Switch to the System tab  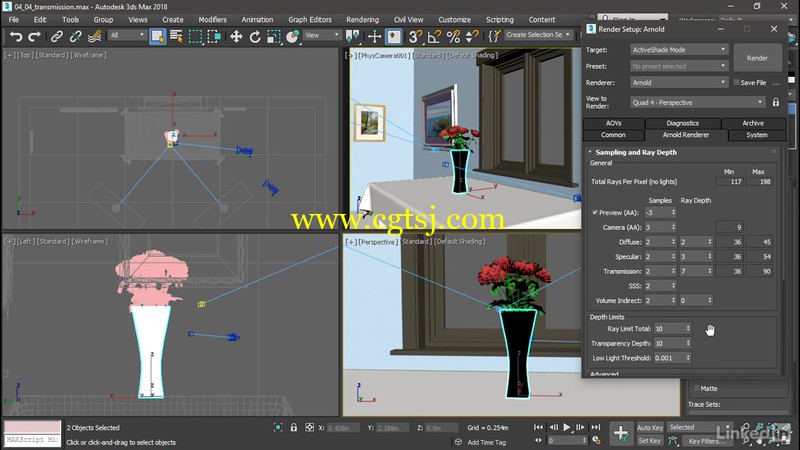[x=757, y=135]
